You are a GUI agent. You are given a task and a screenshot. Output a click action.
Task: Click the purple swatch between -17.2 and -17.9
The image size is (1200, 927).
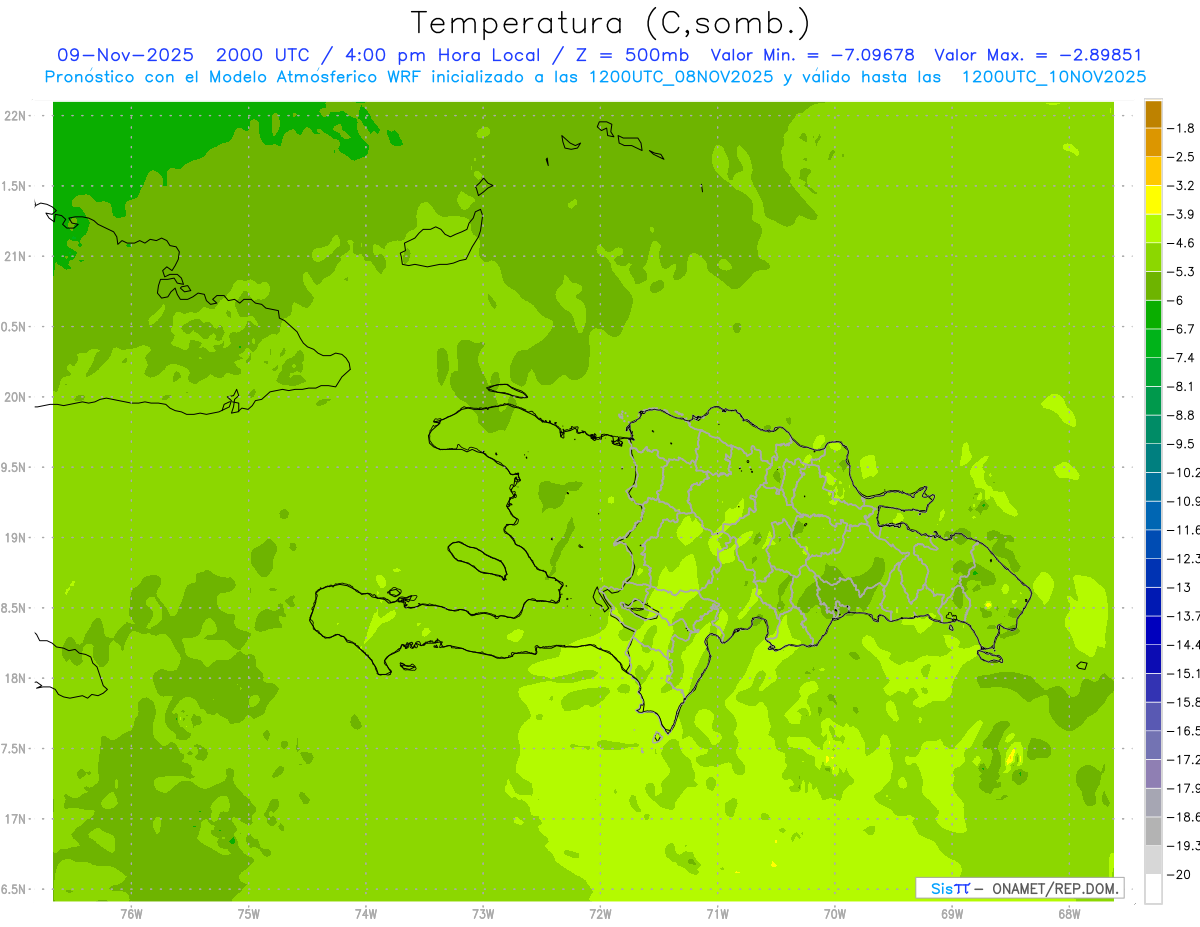click(1153, 773)
